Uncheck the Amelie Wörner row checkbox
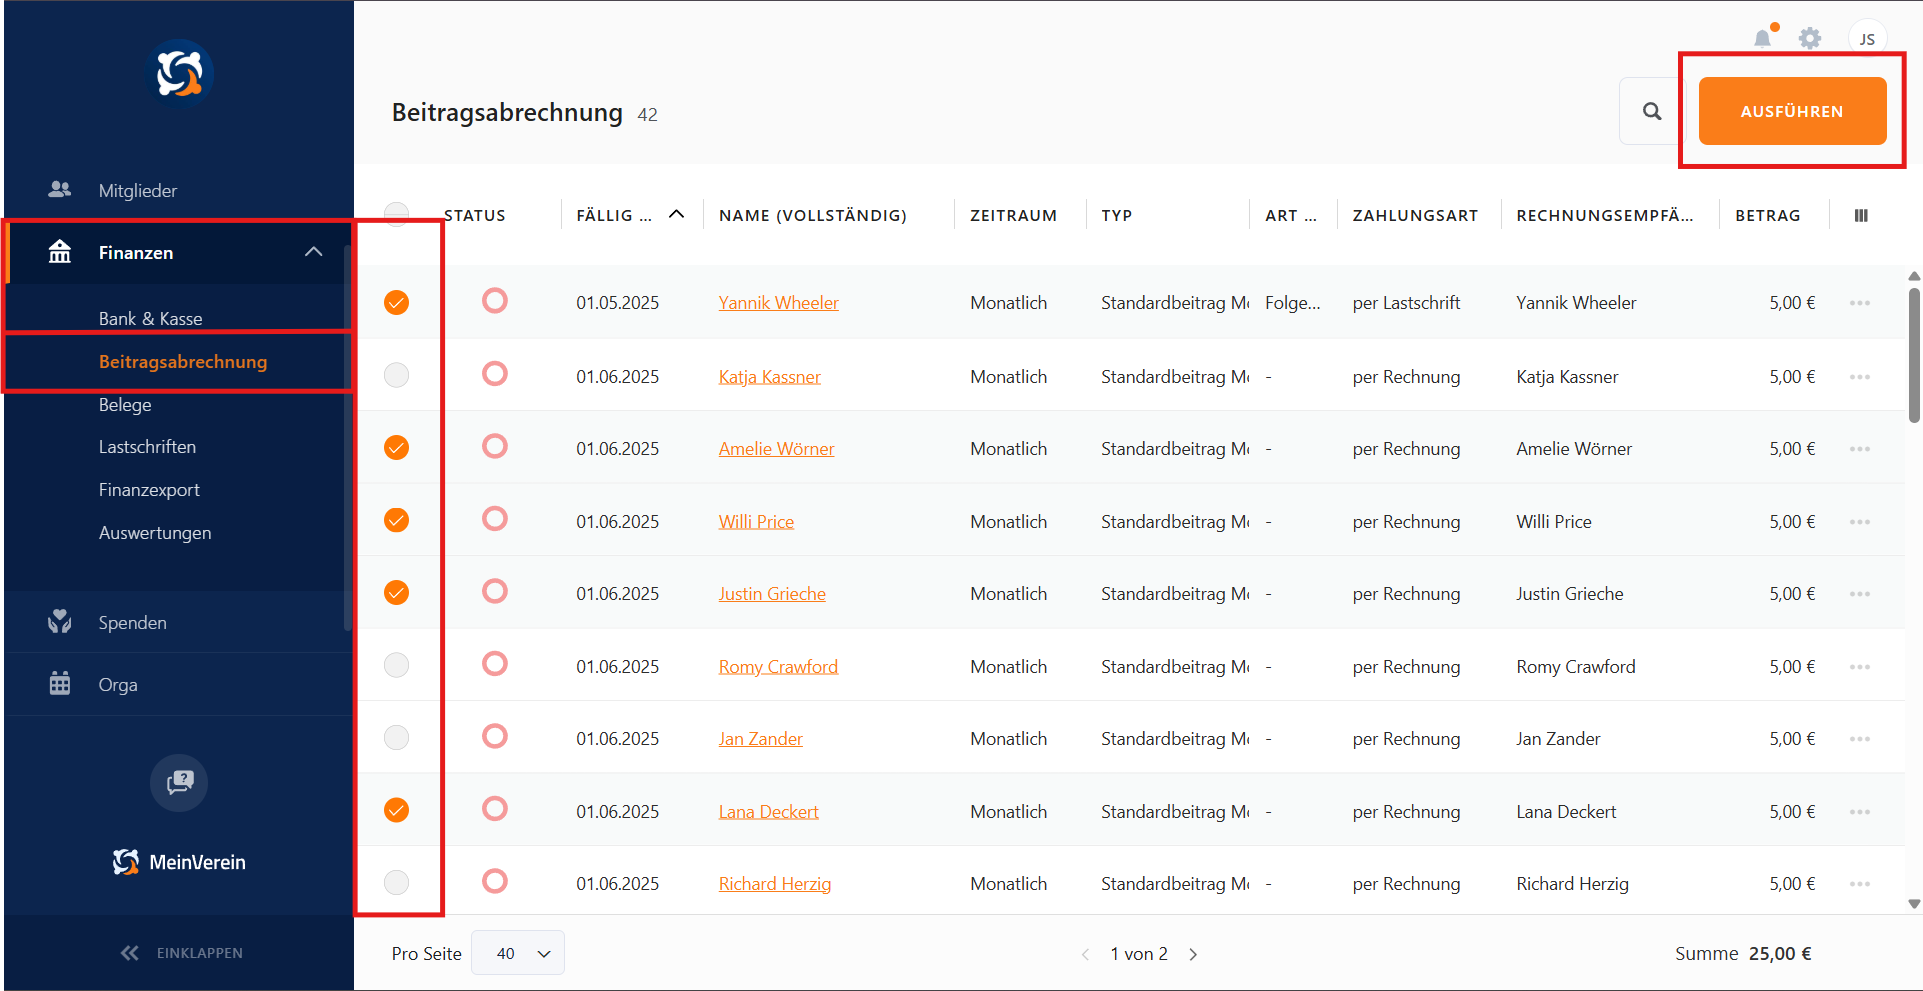1923x991 pixels. click(397, 447)
